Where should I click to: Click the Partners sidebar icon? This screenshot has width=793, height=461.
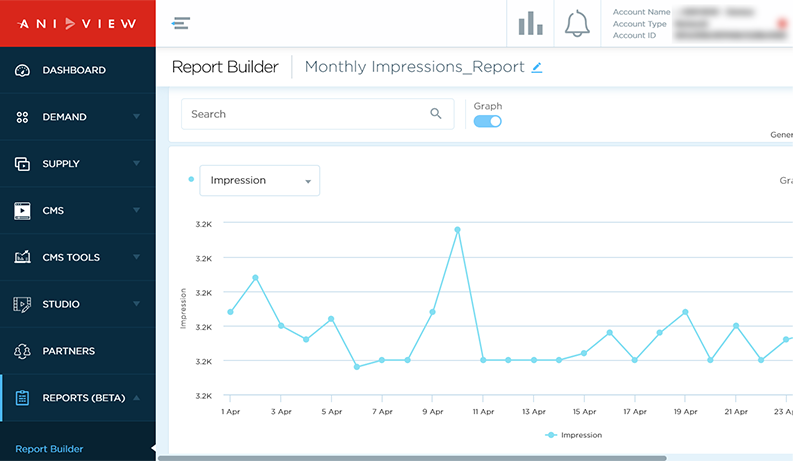click(22, 351)
